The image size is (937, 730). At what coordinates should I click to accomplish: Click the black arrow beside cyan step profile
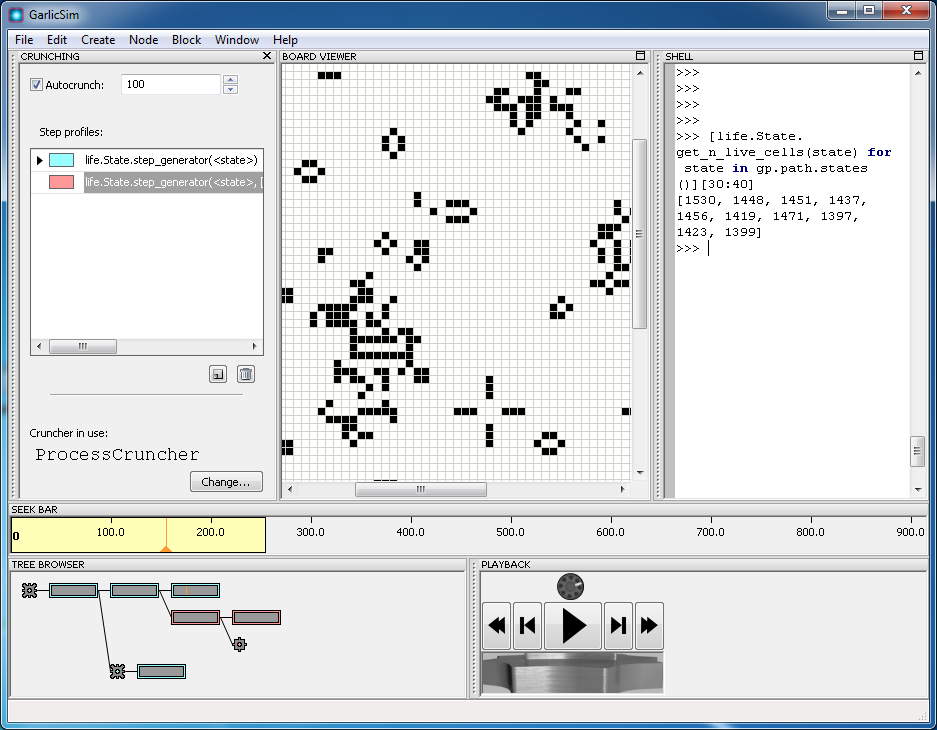[x=40, y=160]
